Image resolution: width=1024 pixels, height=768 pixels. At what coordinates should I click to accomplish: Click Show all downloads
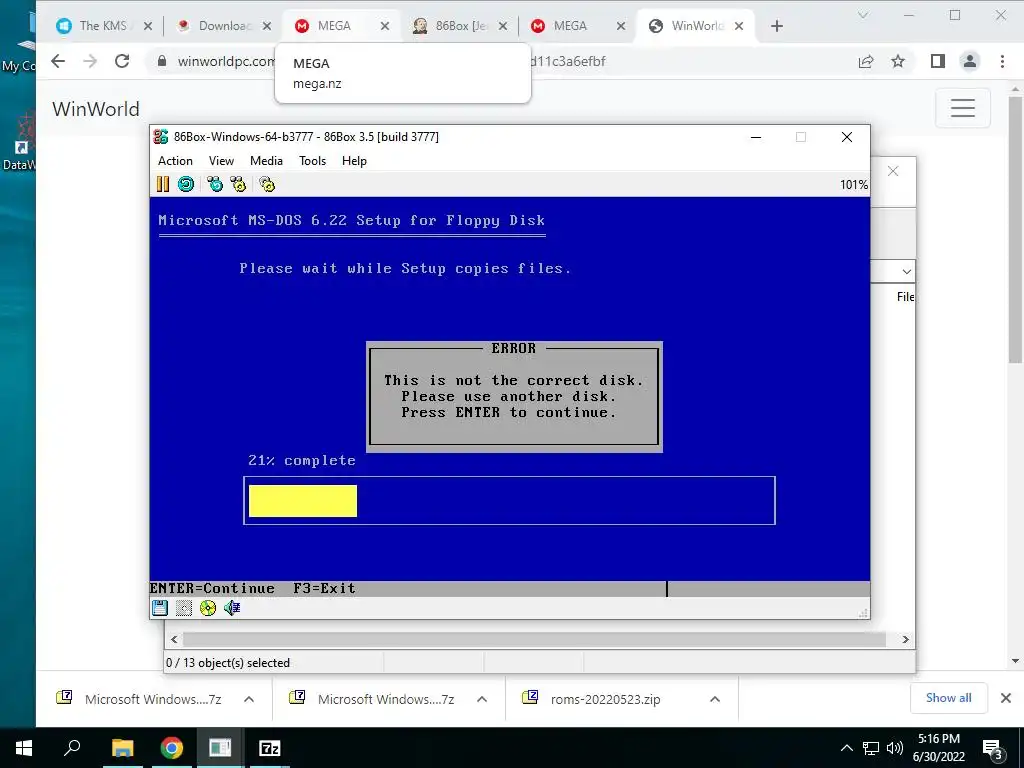click(x=948, y=698)
